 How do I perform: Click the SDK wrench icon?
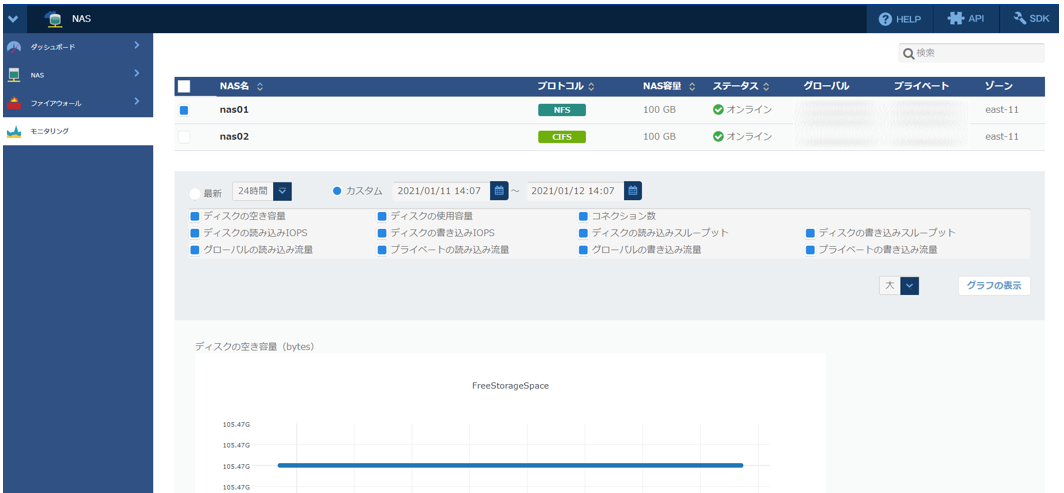(x=1020, y=19)
